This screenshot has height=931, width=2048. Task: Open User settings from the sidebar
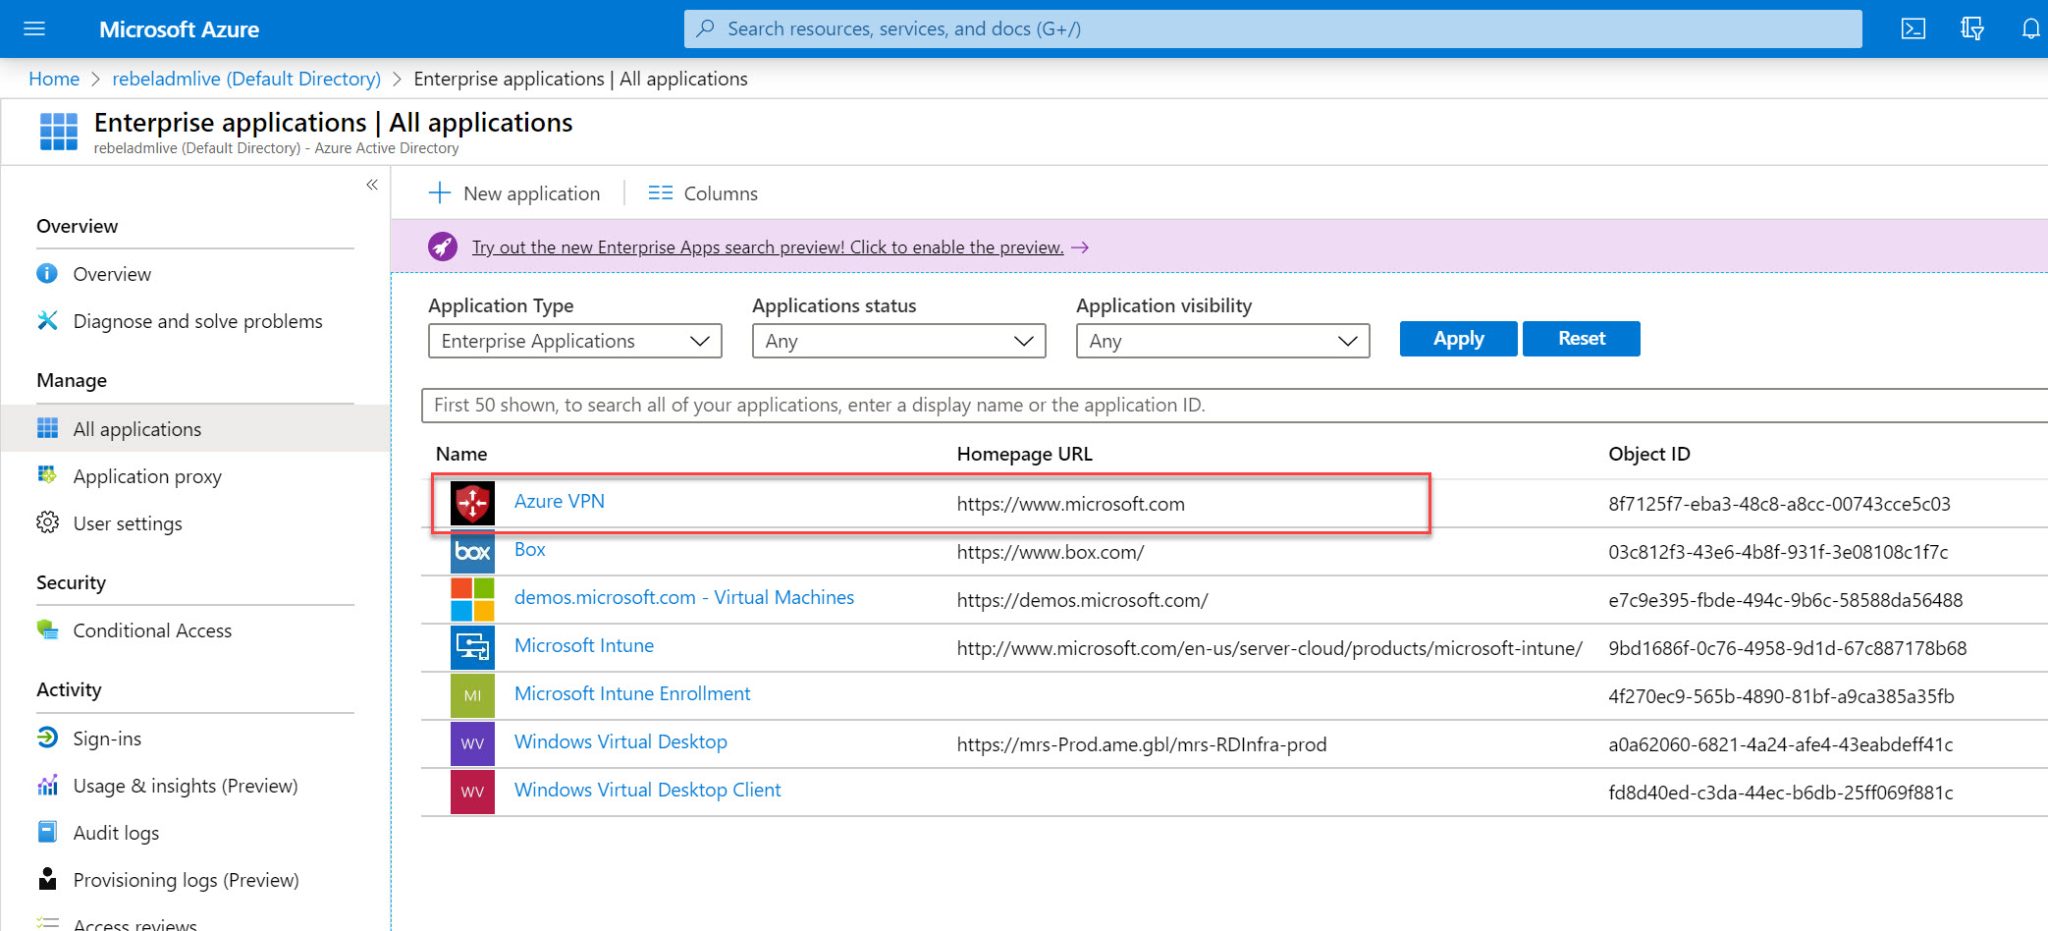click(128, 523)
